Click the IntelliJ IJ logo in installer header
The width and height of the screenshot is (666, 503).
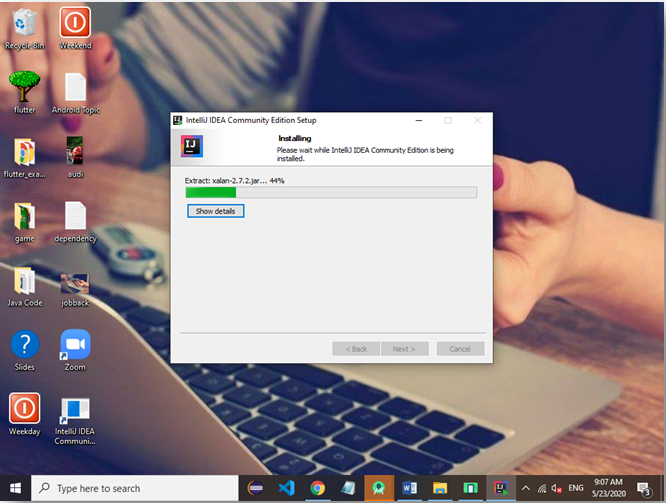(x=192, y=146)
